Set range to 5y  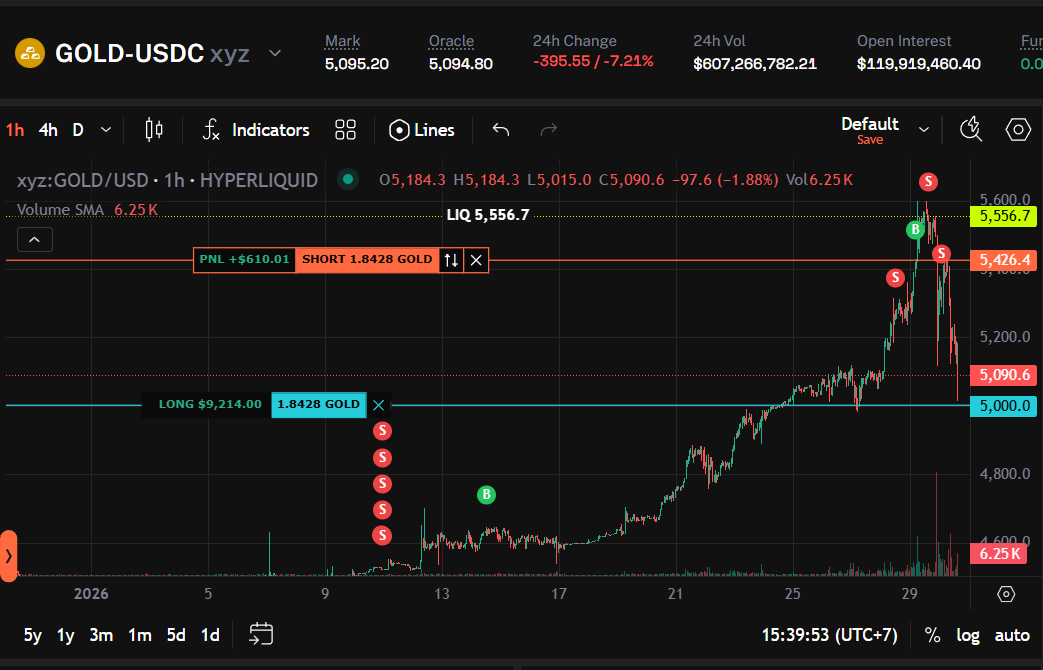[x=33, y=635]
